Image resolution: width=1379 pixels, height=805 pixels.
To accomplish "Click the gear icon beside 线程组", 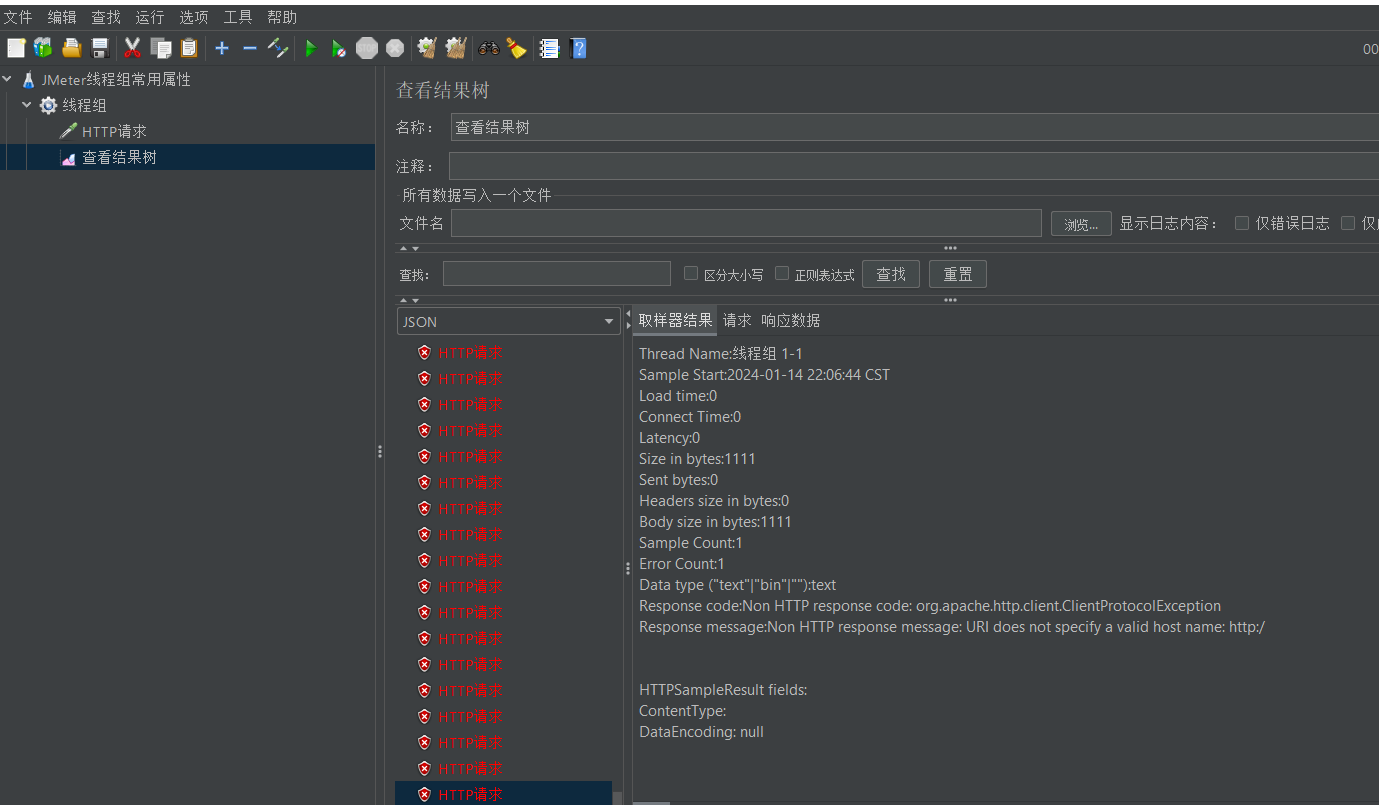I will click(x=48, y=106).
